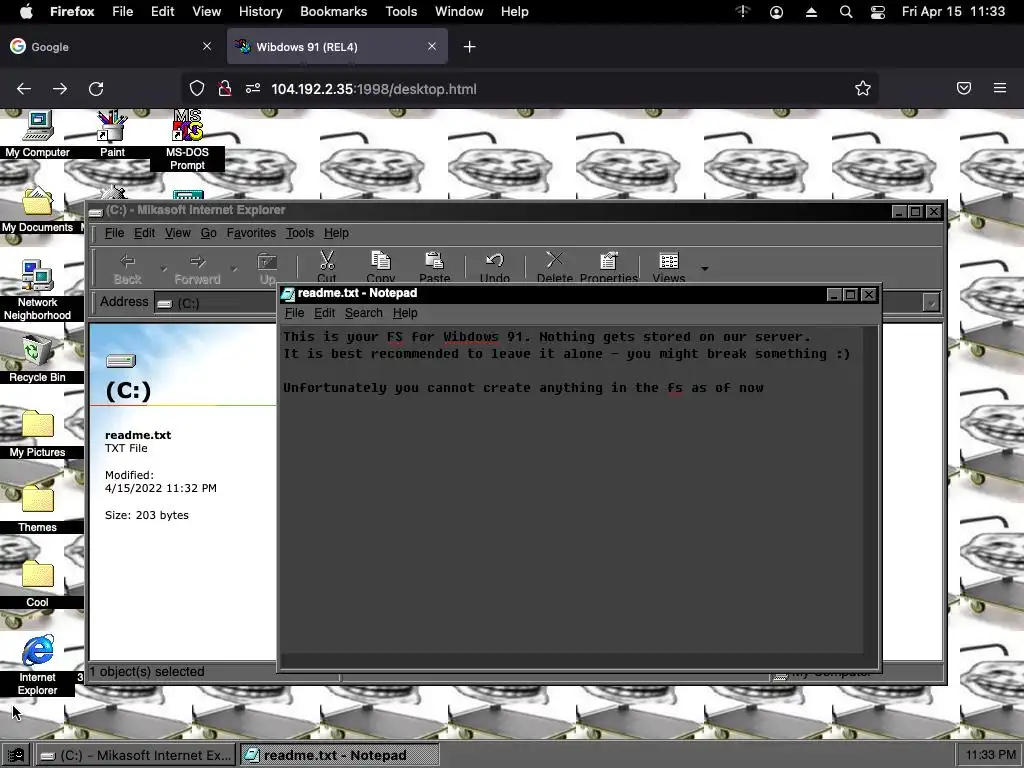The width and height of the screenshot is (1024, 768).
Task: Click the Firefox shield tracking protection icon
Action: click(197, 89)
